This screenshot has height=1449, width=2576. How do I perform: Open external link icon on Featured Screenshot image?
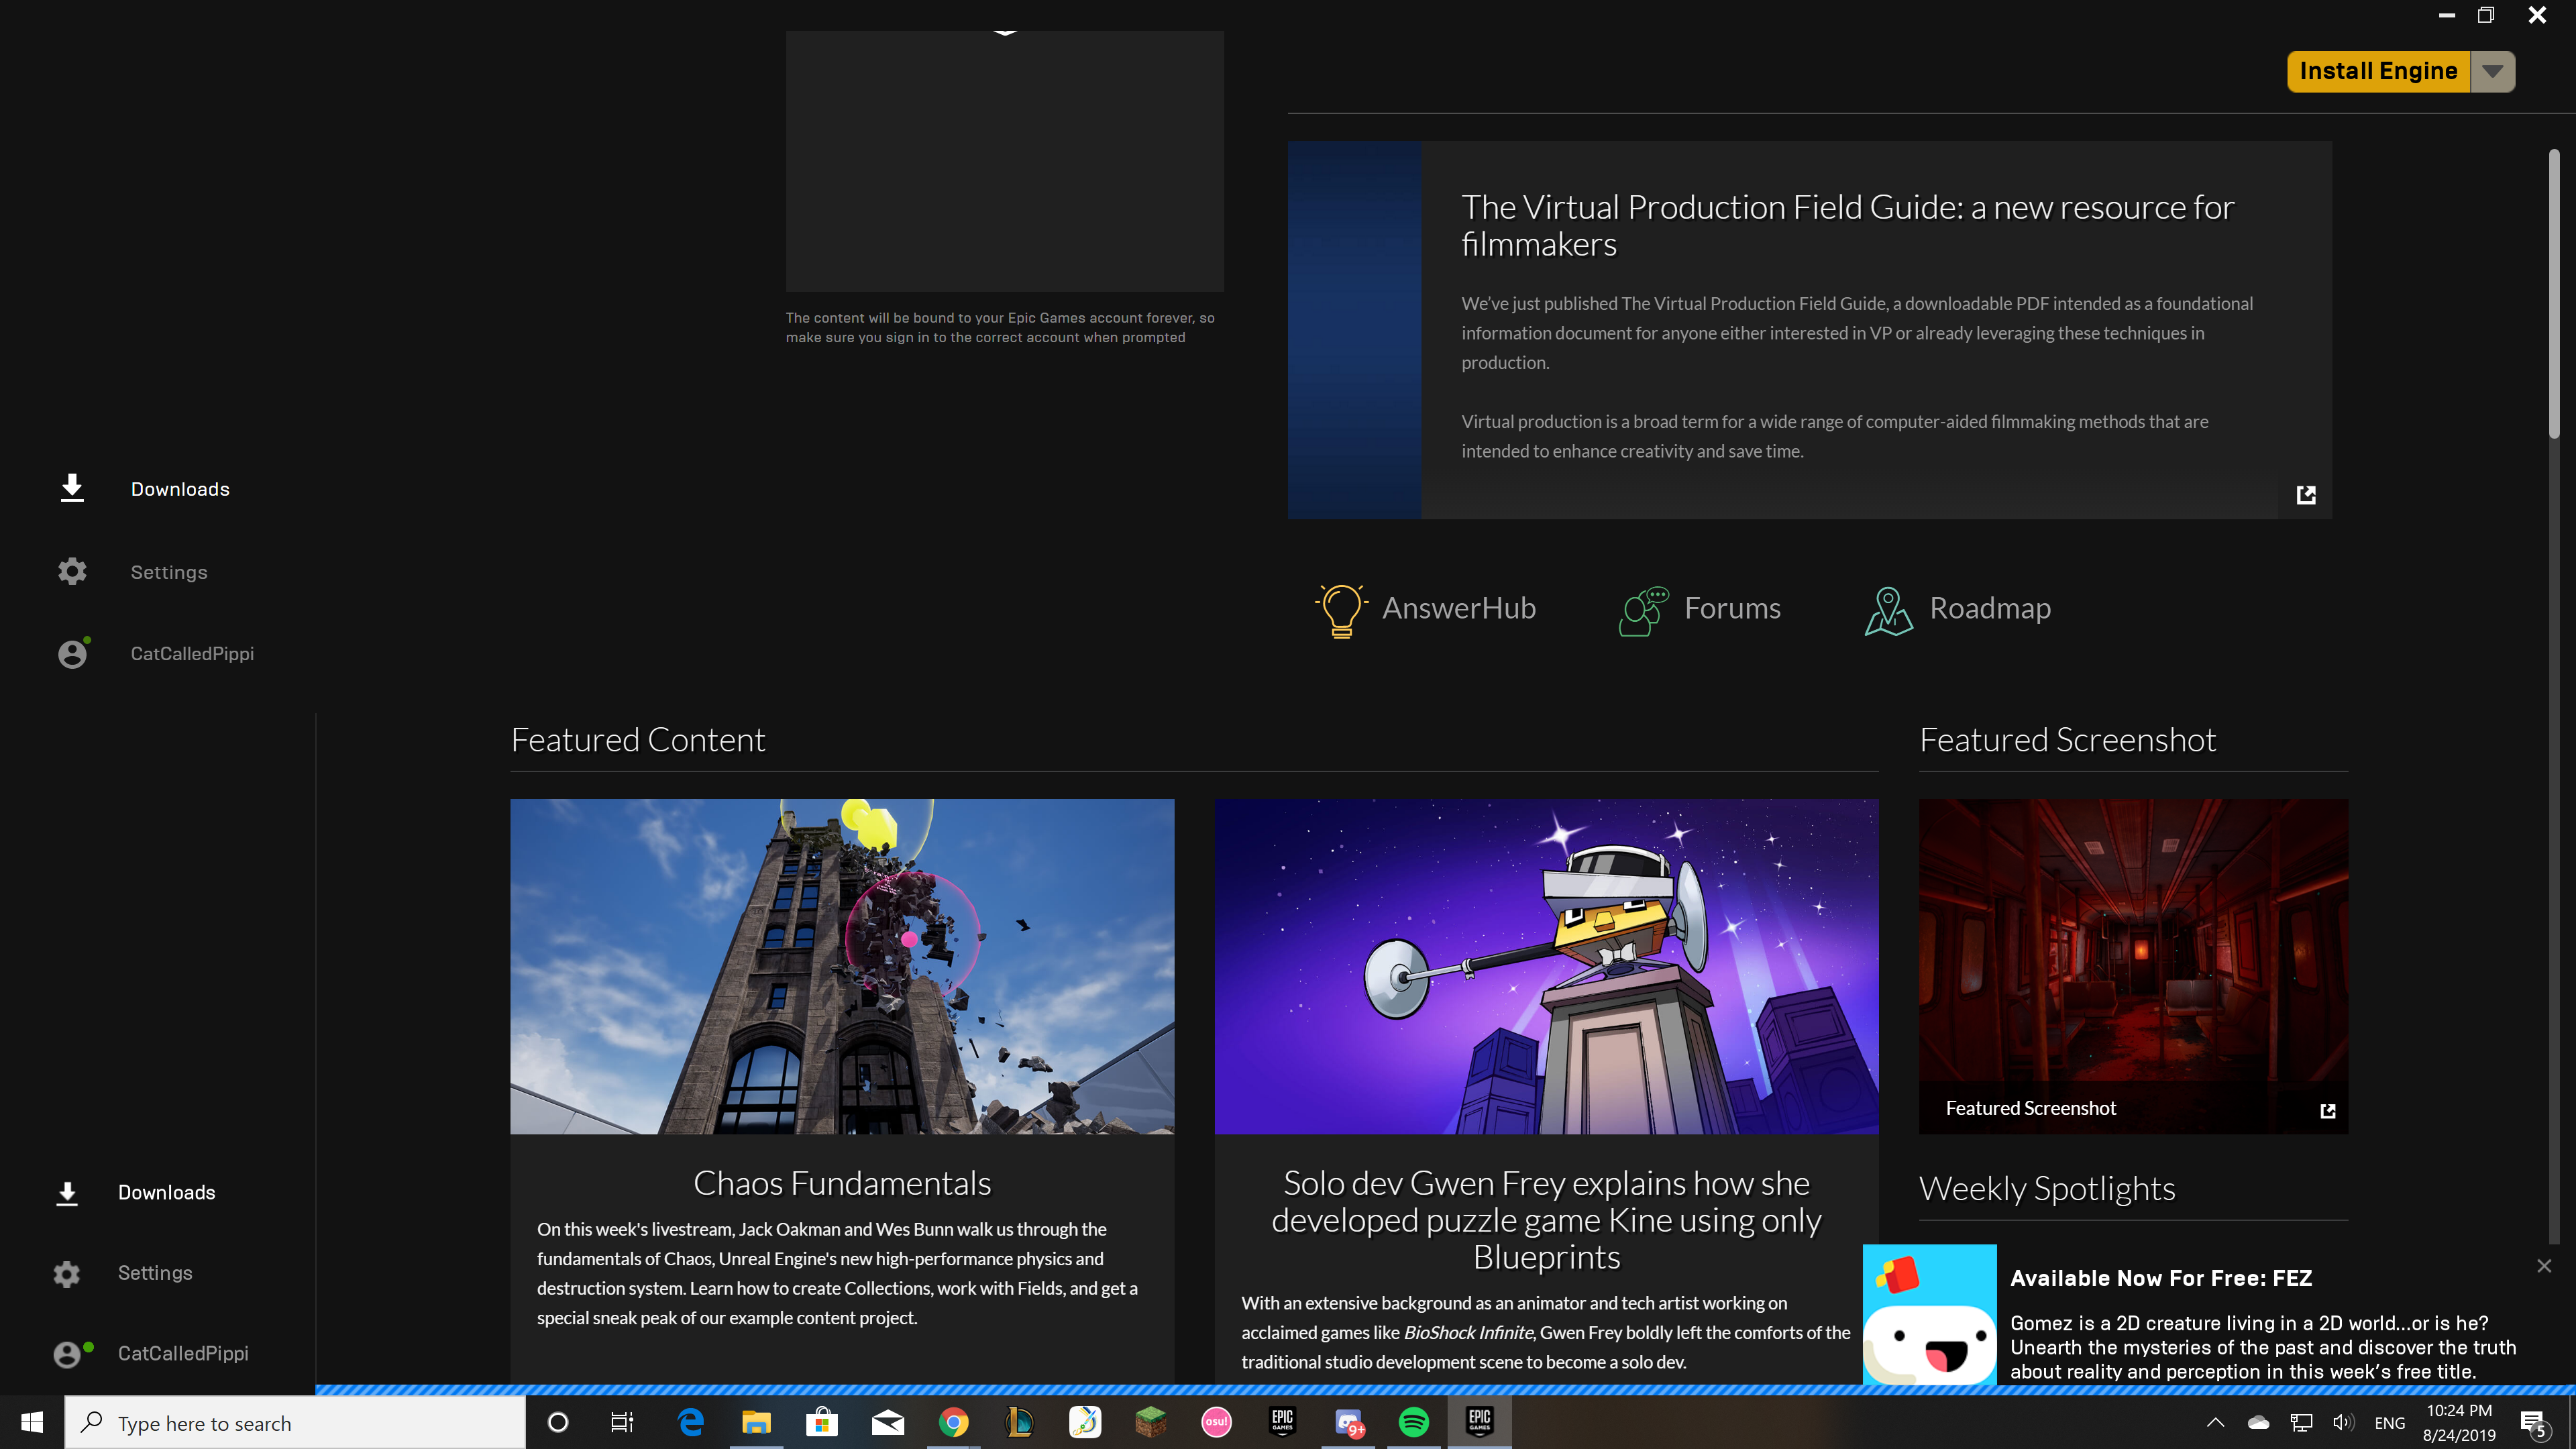coord(2328,1110)
